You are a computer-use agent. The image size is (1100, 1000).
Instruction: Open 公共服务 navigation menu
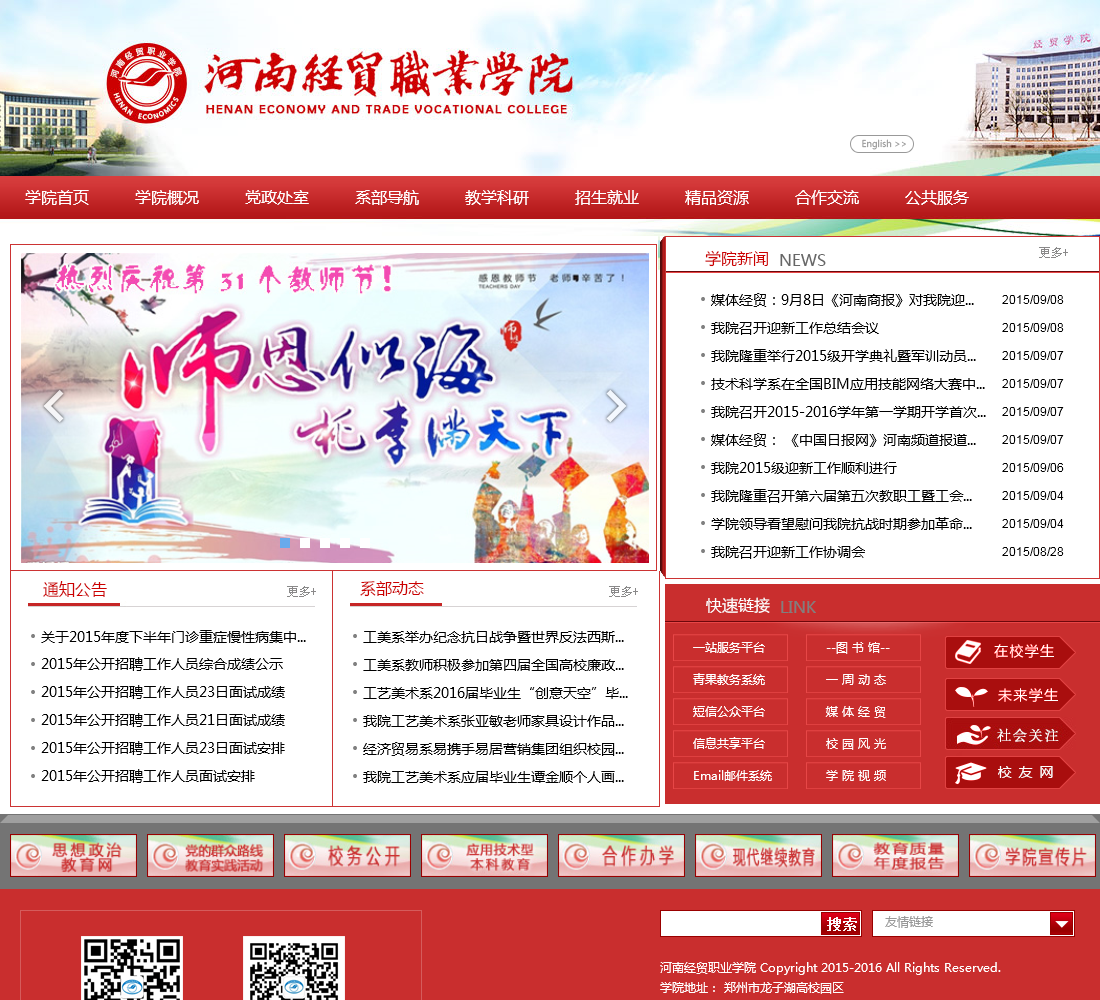[937, 198]
